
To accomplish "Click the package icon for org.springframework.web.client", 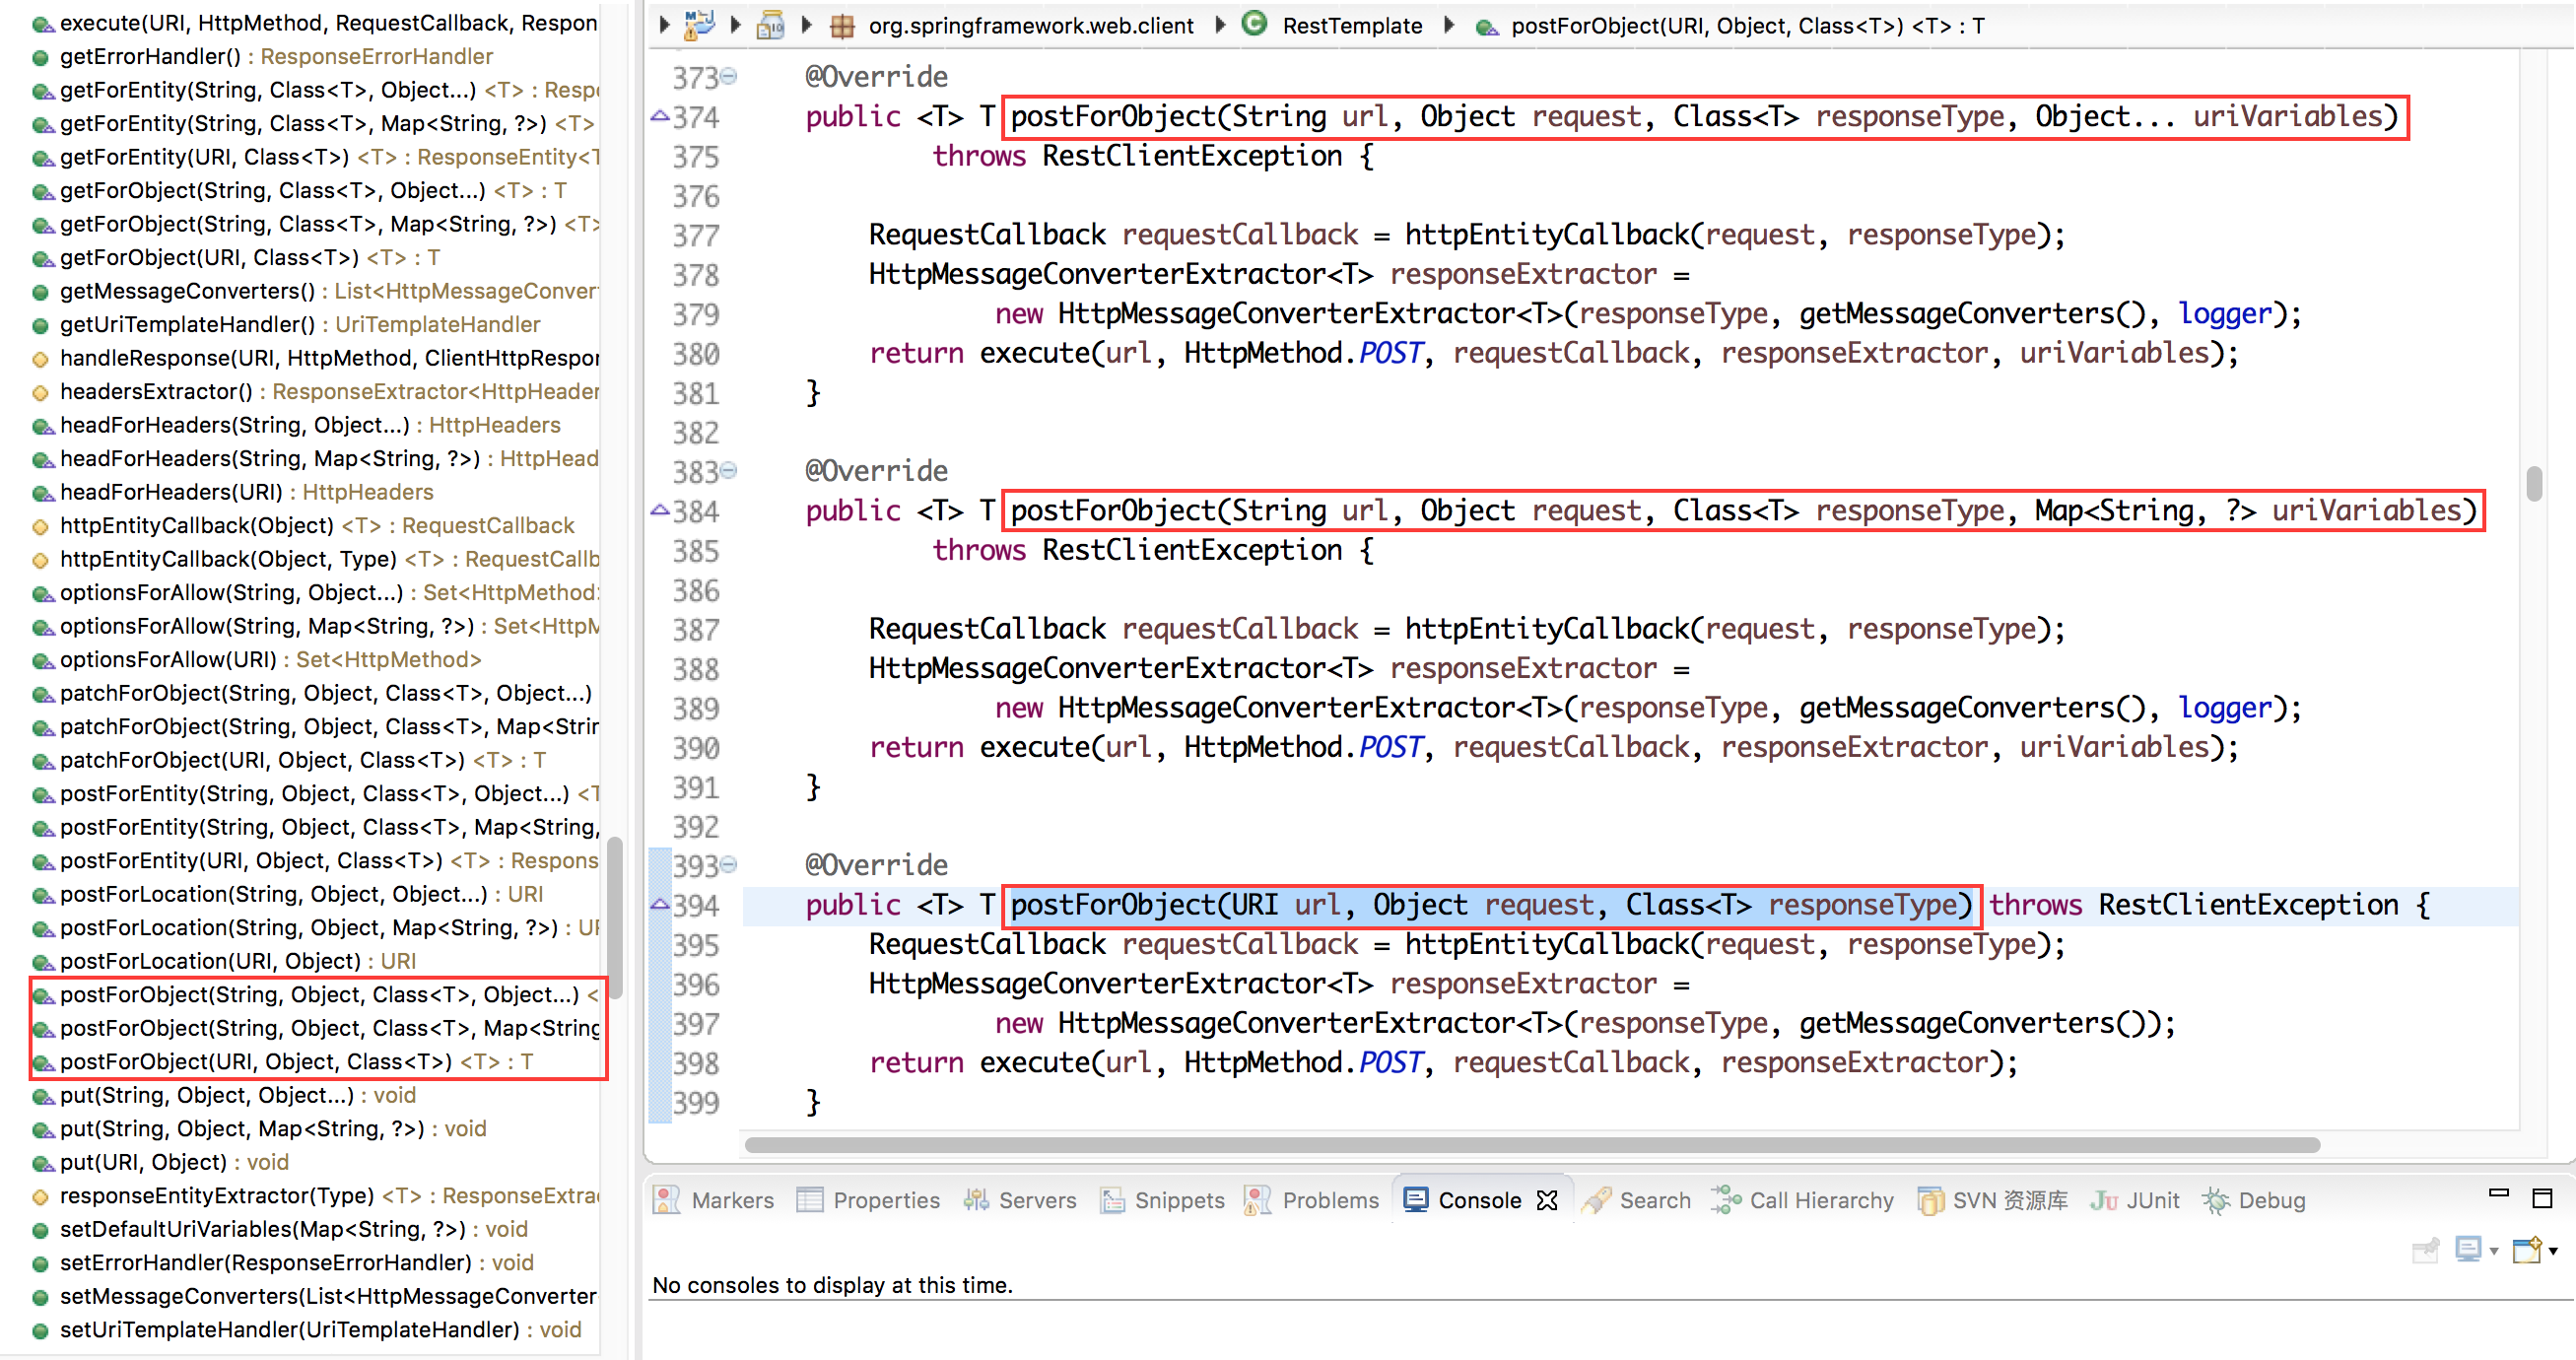I will 843,26.
